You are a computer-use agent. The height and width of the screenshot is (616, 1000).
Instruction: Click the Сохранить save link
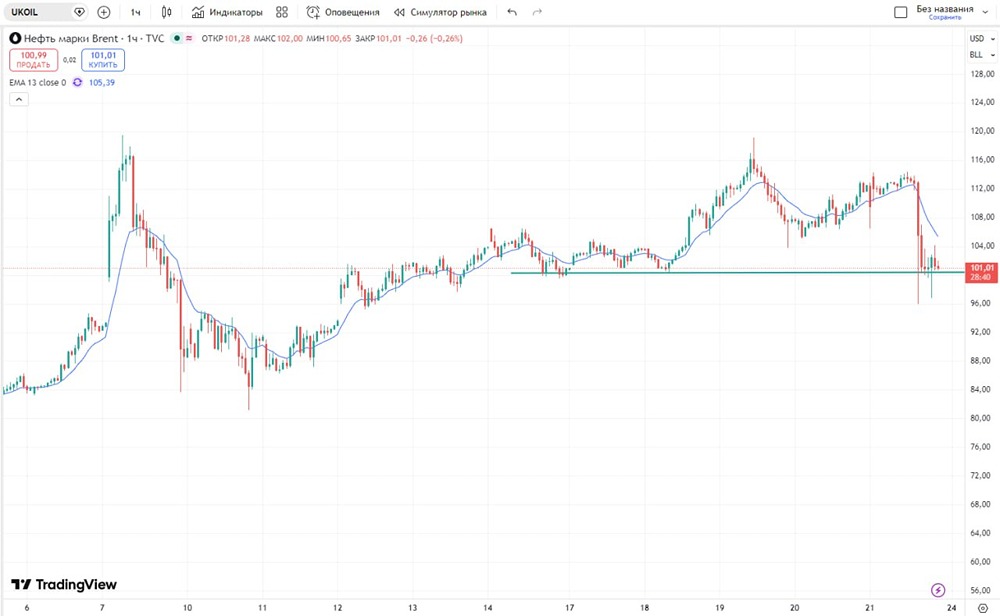pos(944,18)
